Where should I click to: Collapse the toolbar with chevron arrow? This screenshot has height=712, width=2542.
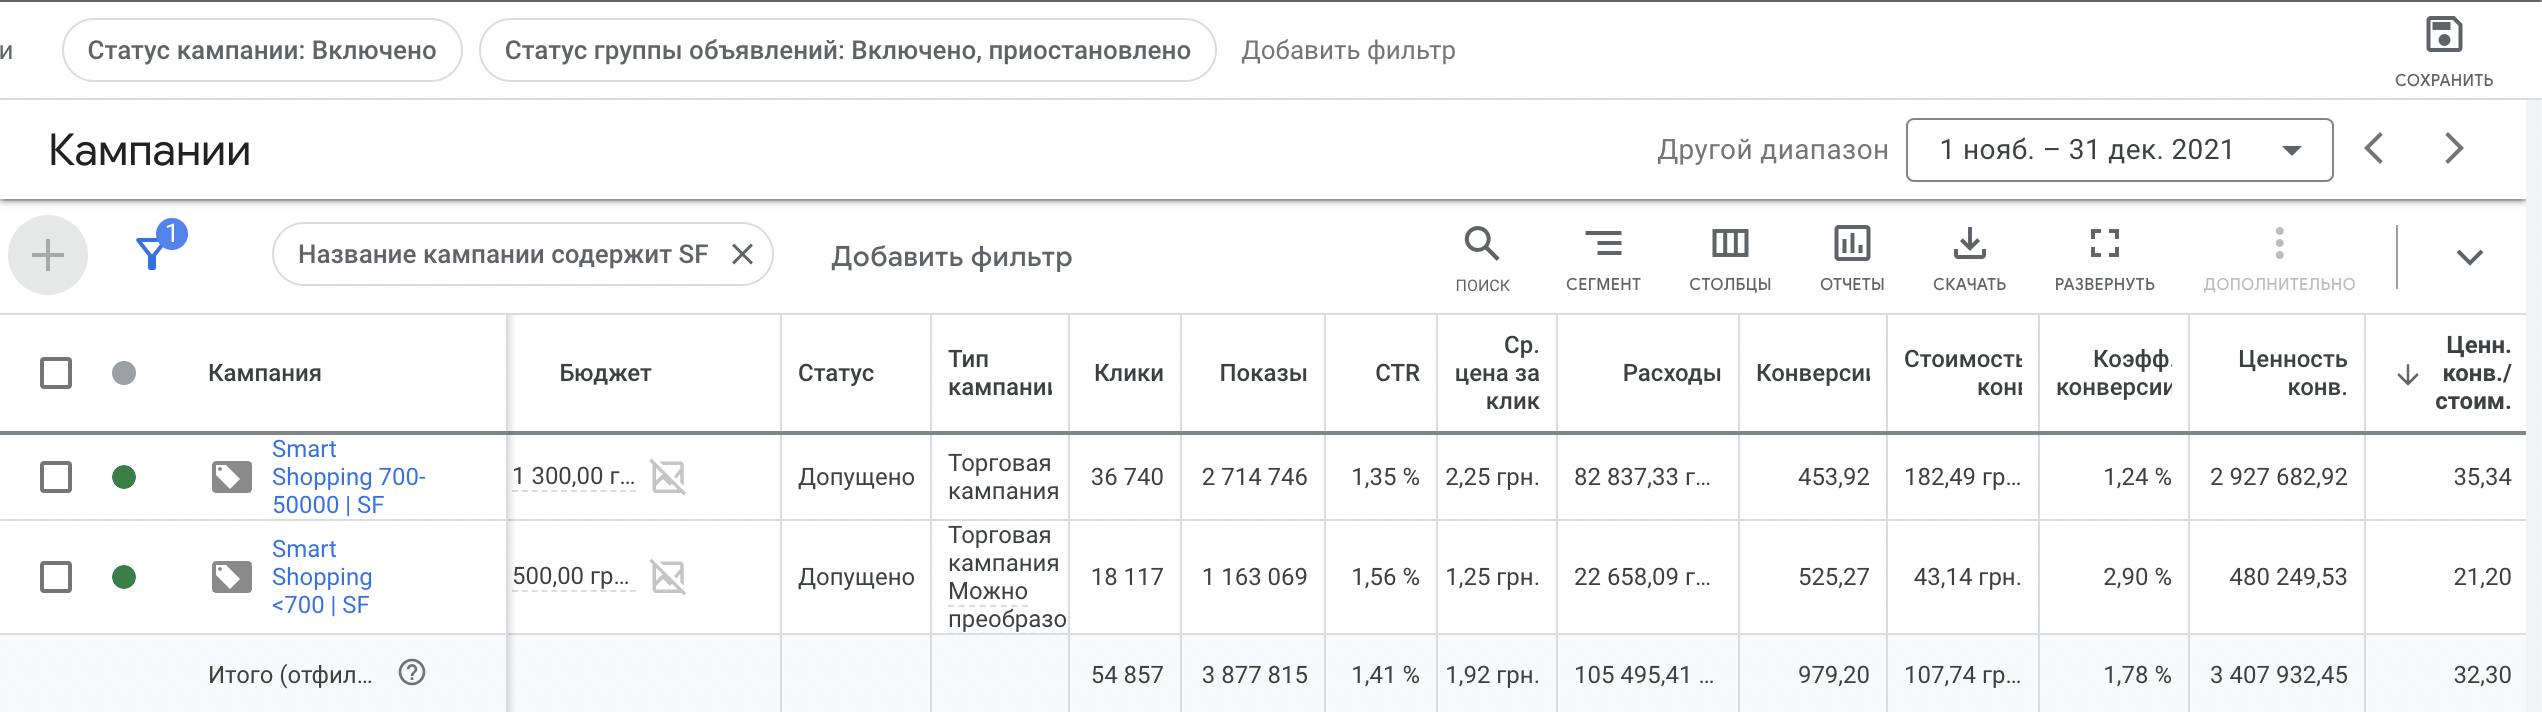point(2469,257)
